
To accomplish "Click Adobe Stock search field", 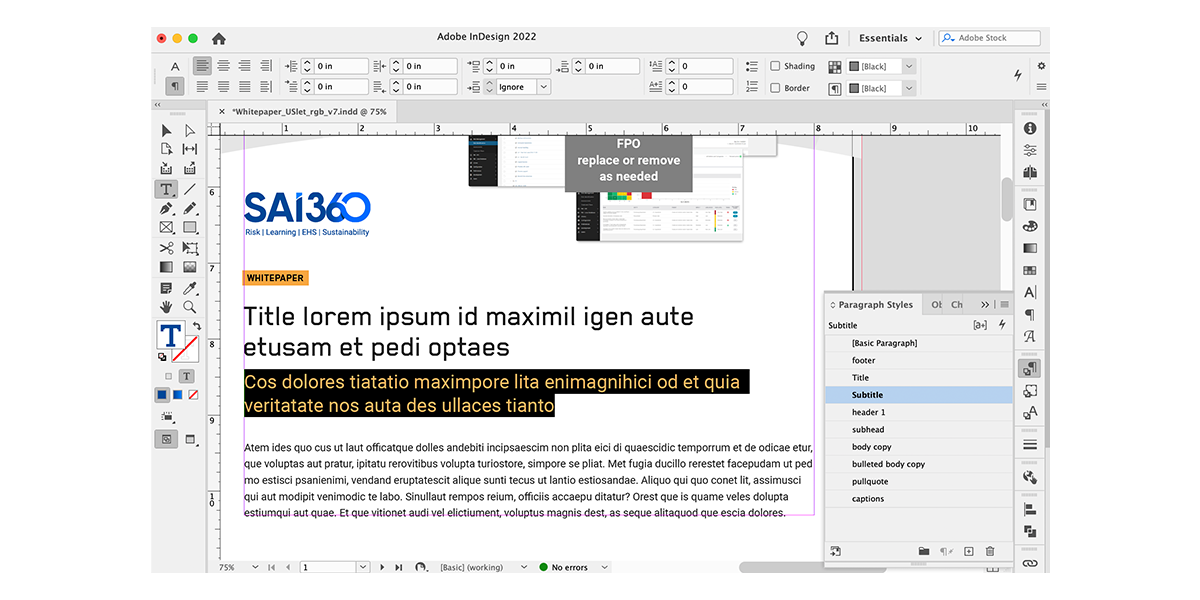I will coord(989,38).
